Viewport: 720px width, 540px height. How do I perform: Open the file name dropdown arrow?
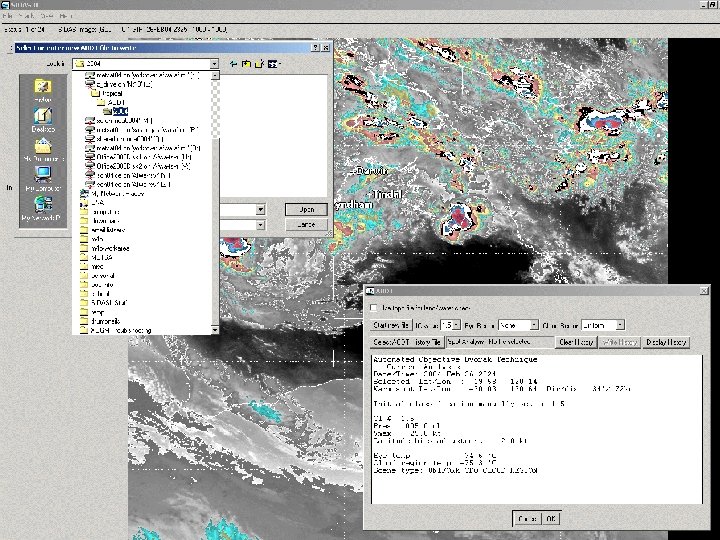[x=260, y=210]
